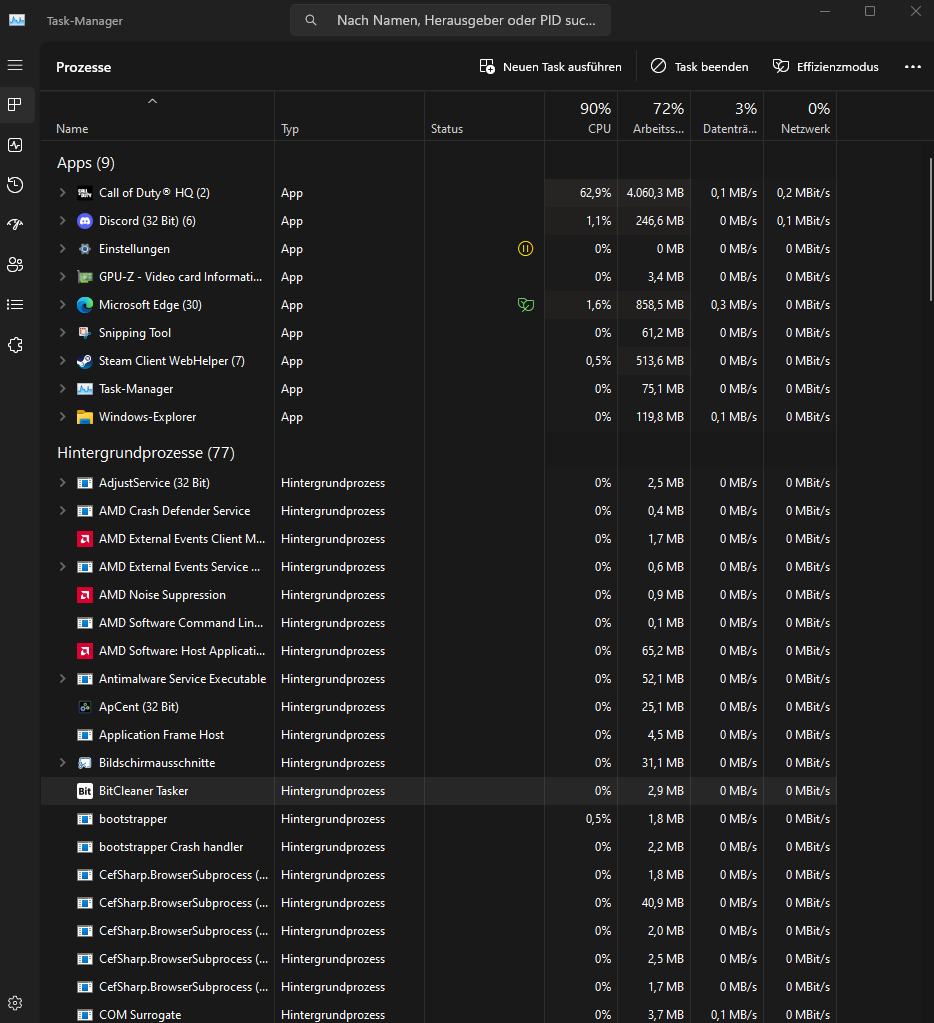The width and height of the screenshot is (934, 1023).
Task: Click the Discord app icon
Action: point(85,221)
